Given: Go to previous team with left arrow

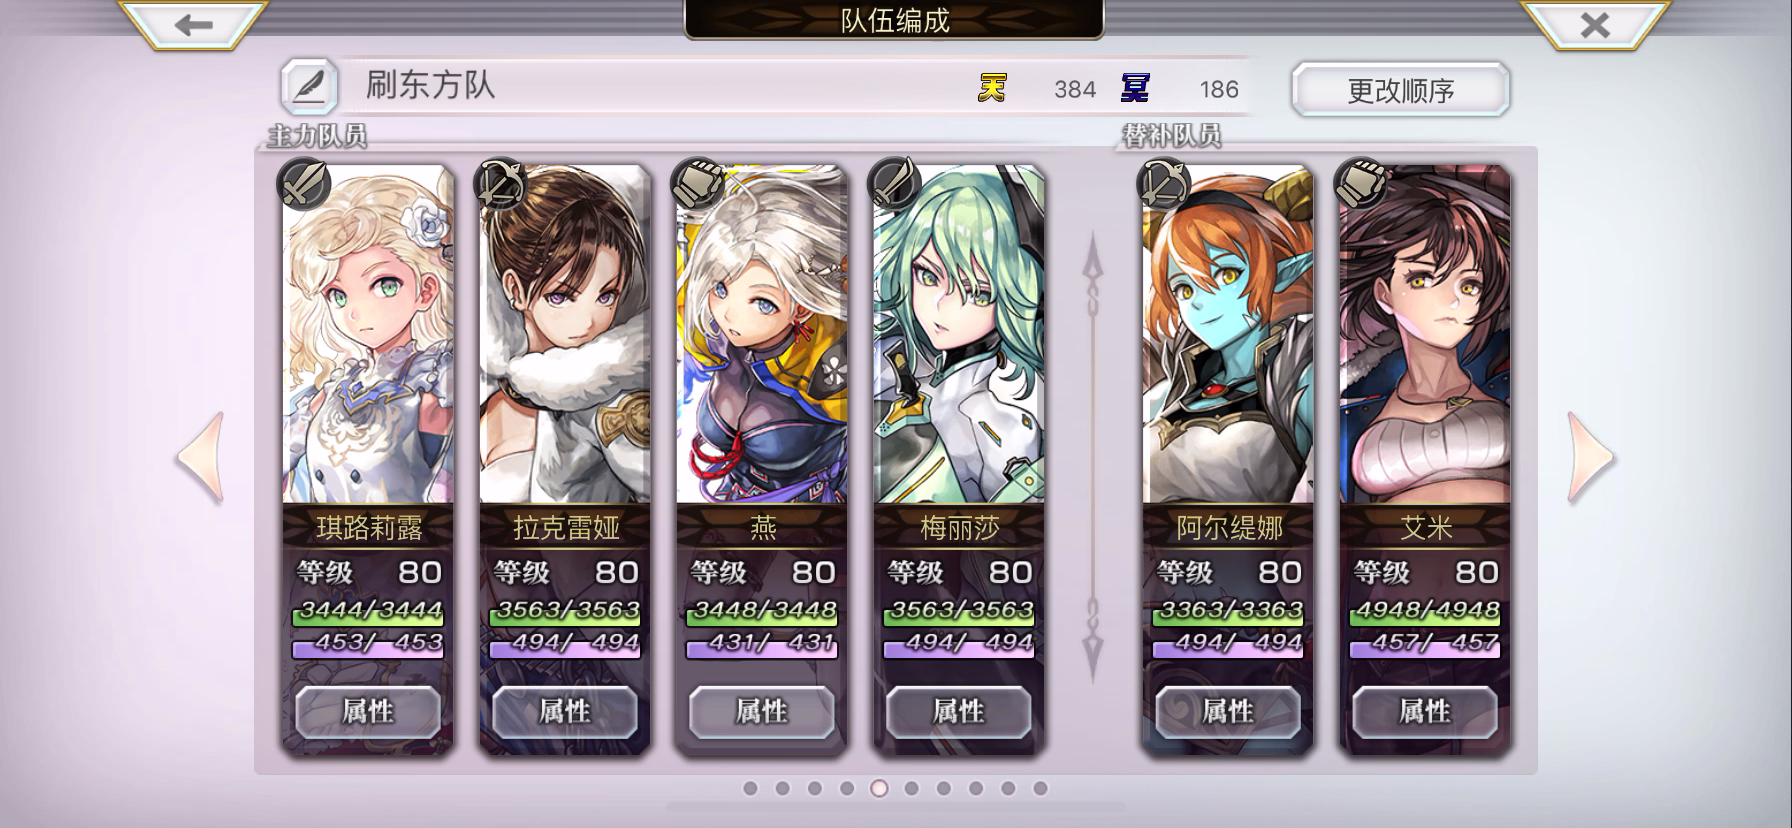Looking at the screenshot, I should (200, 457).
